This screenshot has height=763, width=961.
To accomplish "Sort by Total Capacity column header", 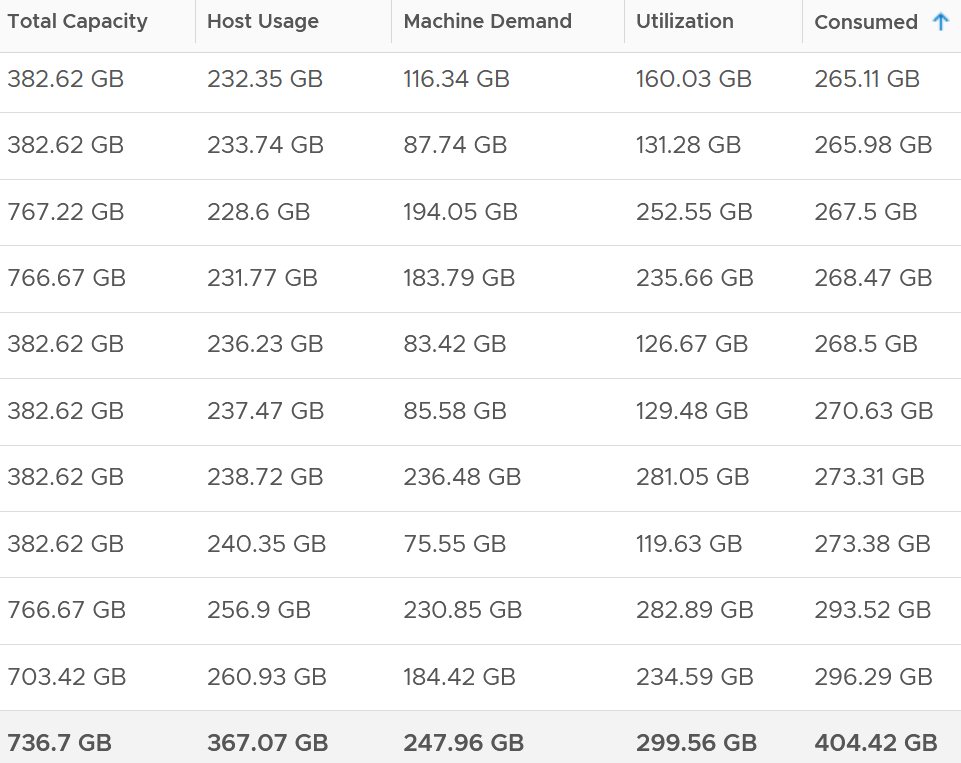I will coord(77,21).
